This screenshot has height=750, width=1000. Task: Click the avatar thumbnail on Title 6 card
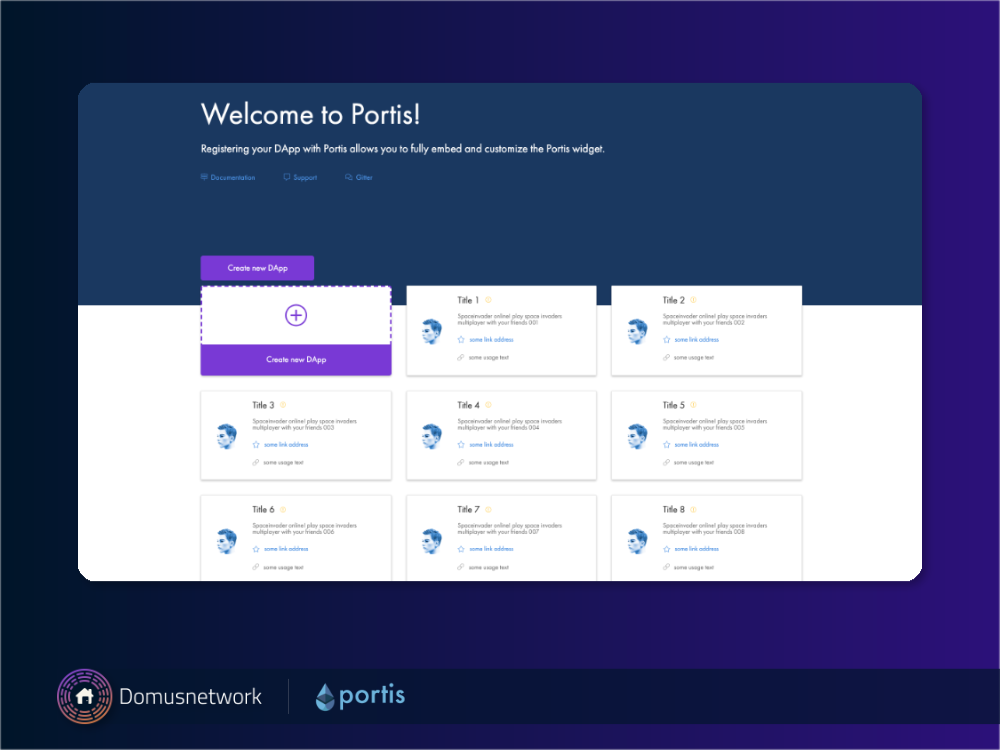(x=226, y=541)
